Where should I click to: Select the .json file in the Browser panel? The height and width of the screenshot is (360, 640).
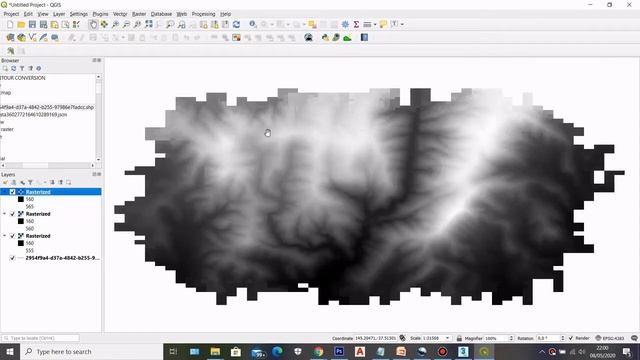pos(33,115)
